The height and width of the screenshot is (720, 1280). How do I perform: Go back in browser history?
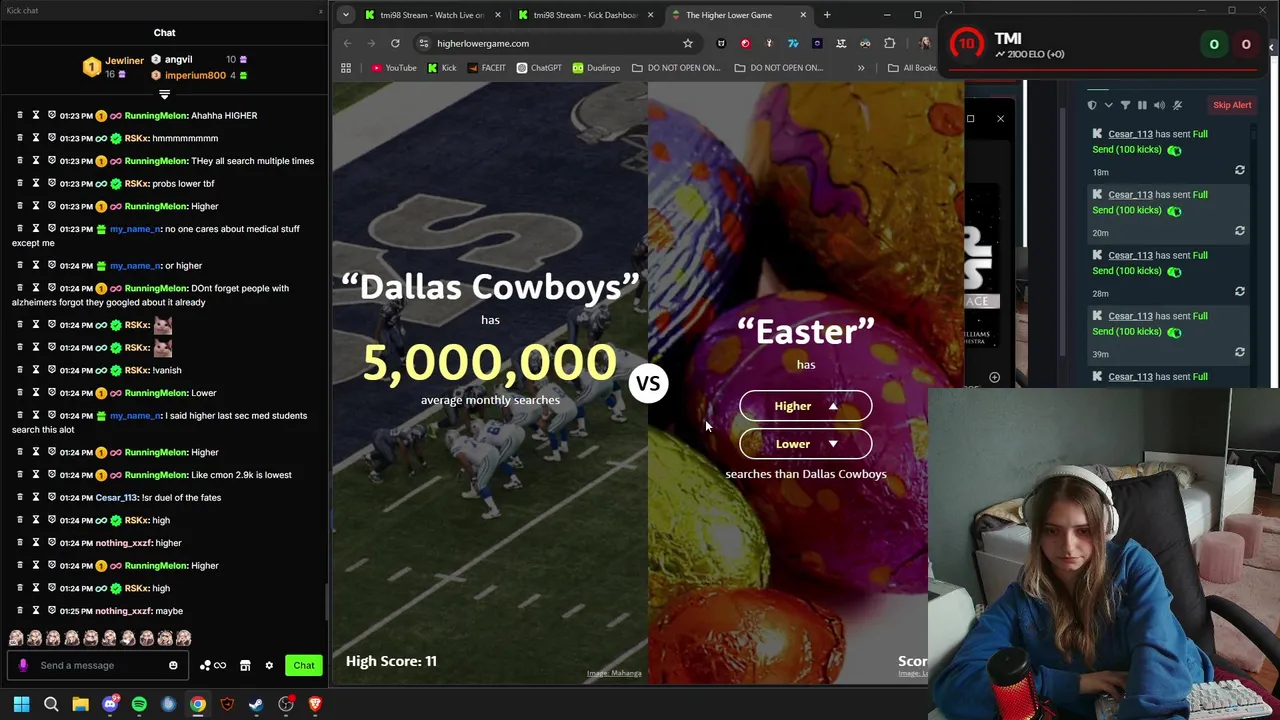347,43
